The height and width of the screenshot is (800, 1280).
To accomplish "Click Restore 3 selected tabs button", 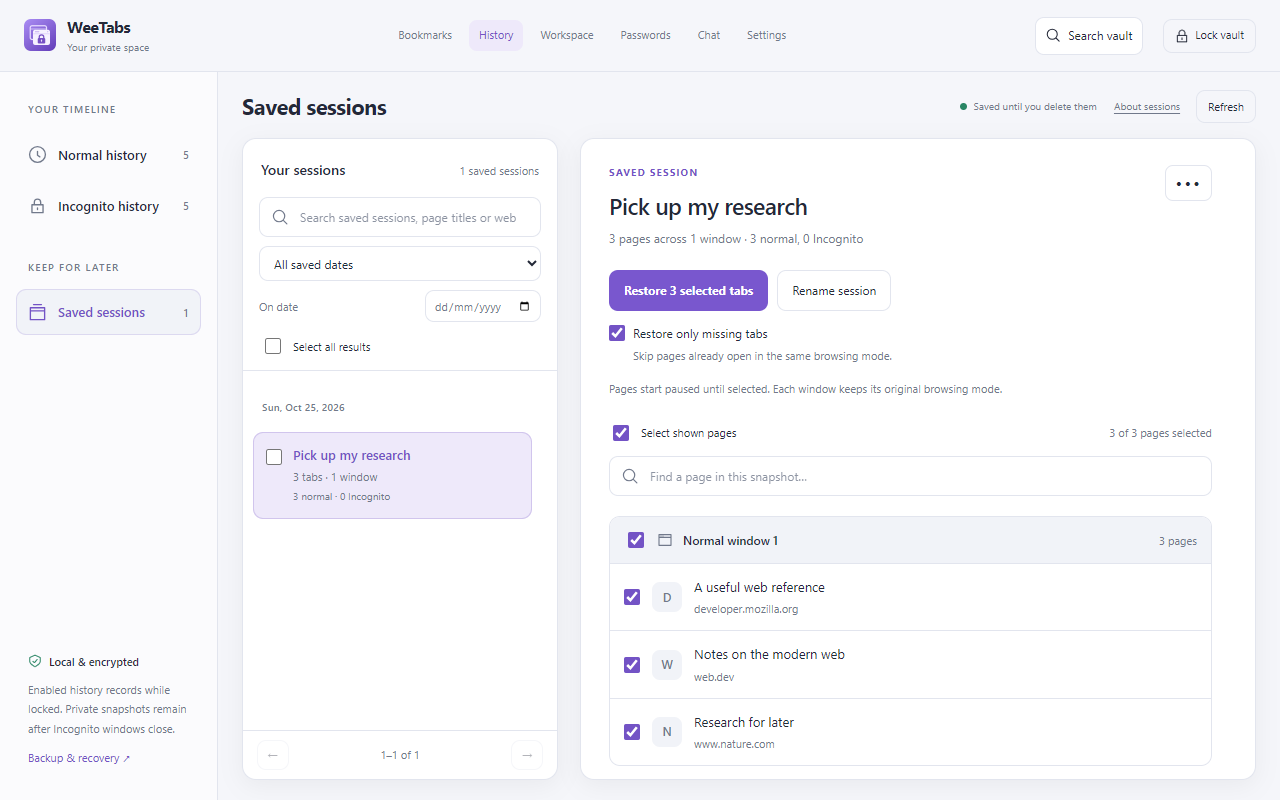I will (688, 291).
